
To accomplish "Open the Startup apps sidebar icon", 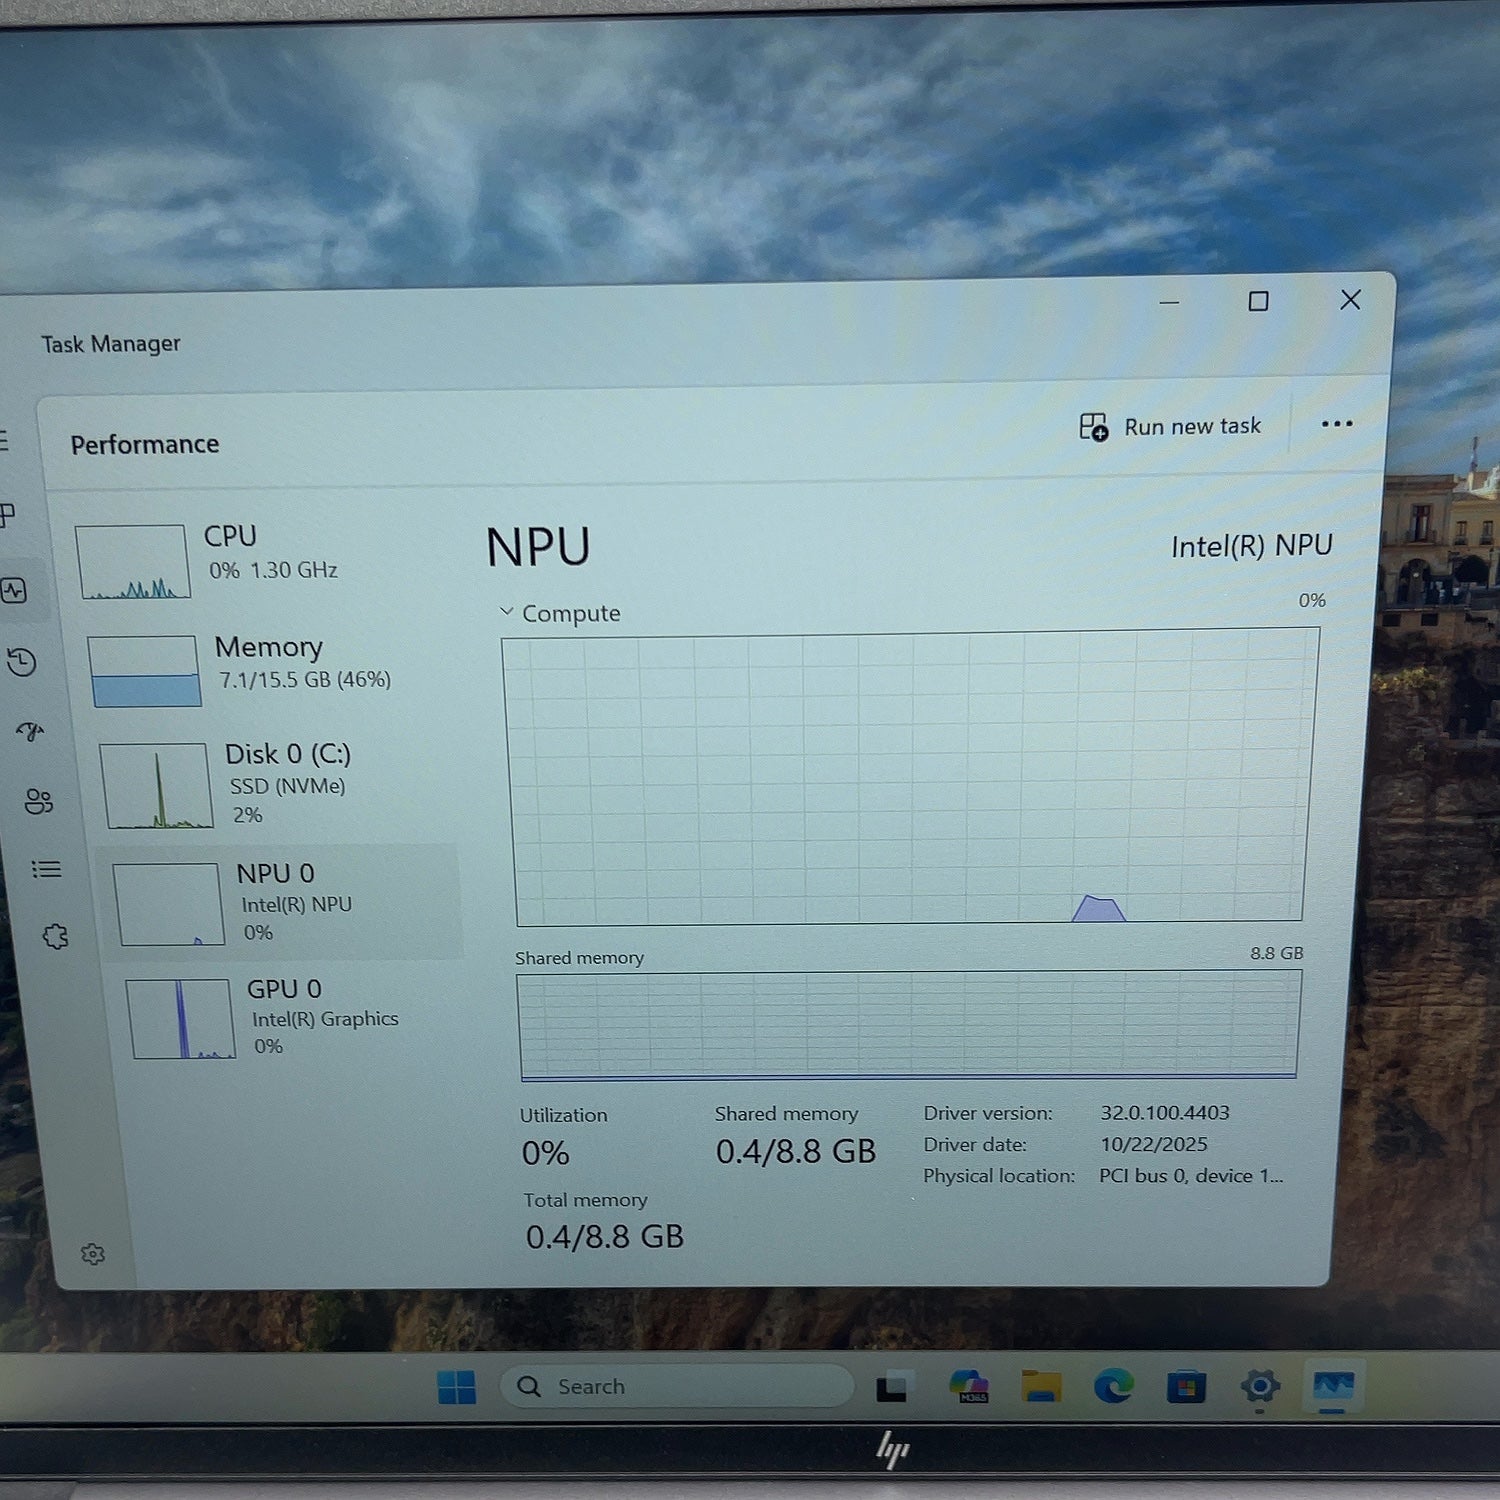I will [30, 731].
